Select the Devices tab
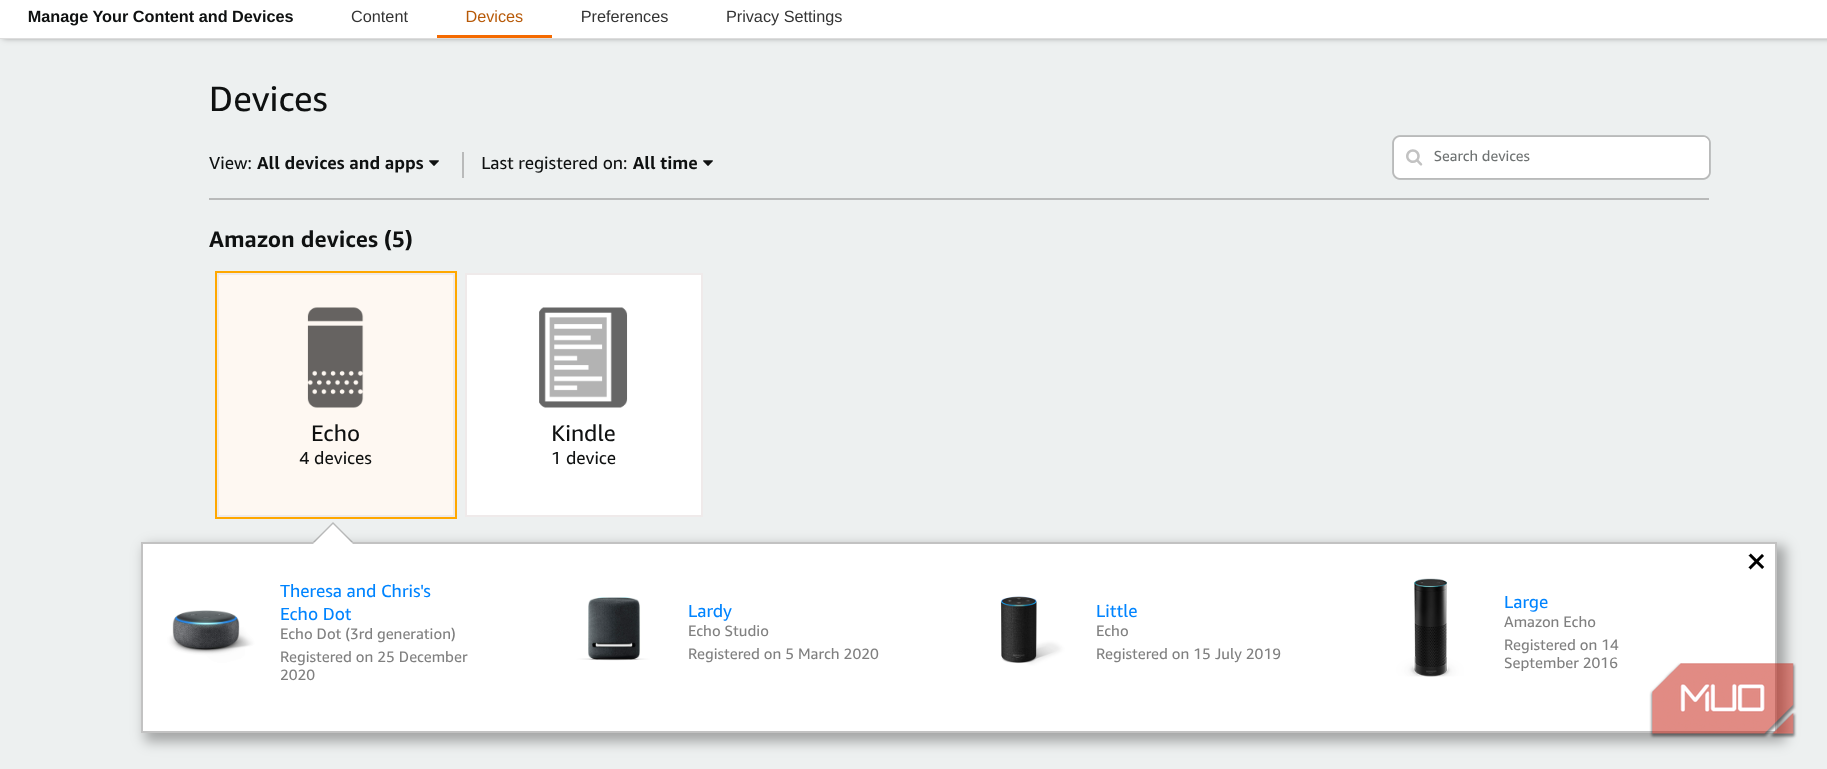Screen dimensions: 1827x769 pyautogui.click(x=494, y=17)
